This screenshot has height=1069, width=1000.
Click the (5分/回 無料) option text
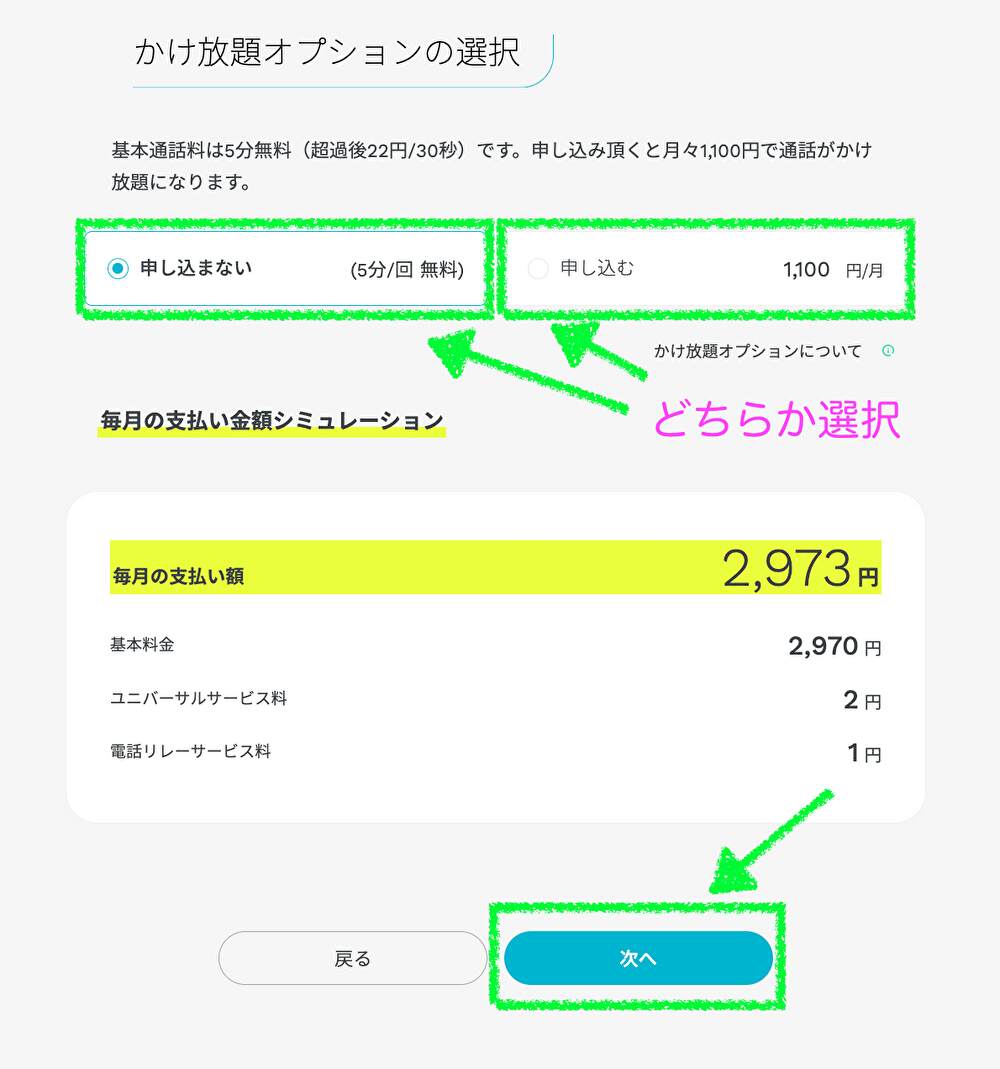click(407, 269)
